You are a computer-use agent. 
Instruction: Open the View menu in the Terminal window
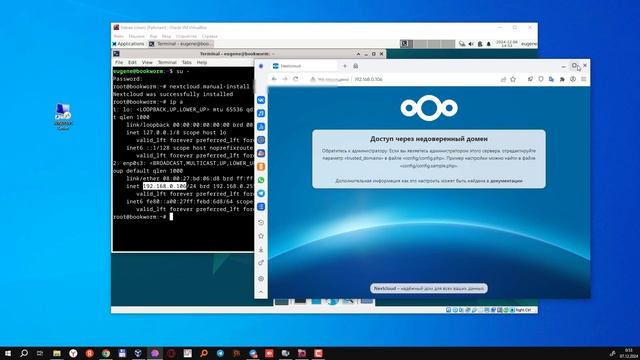pos(147,62)
